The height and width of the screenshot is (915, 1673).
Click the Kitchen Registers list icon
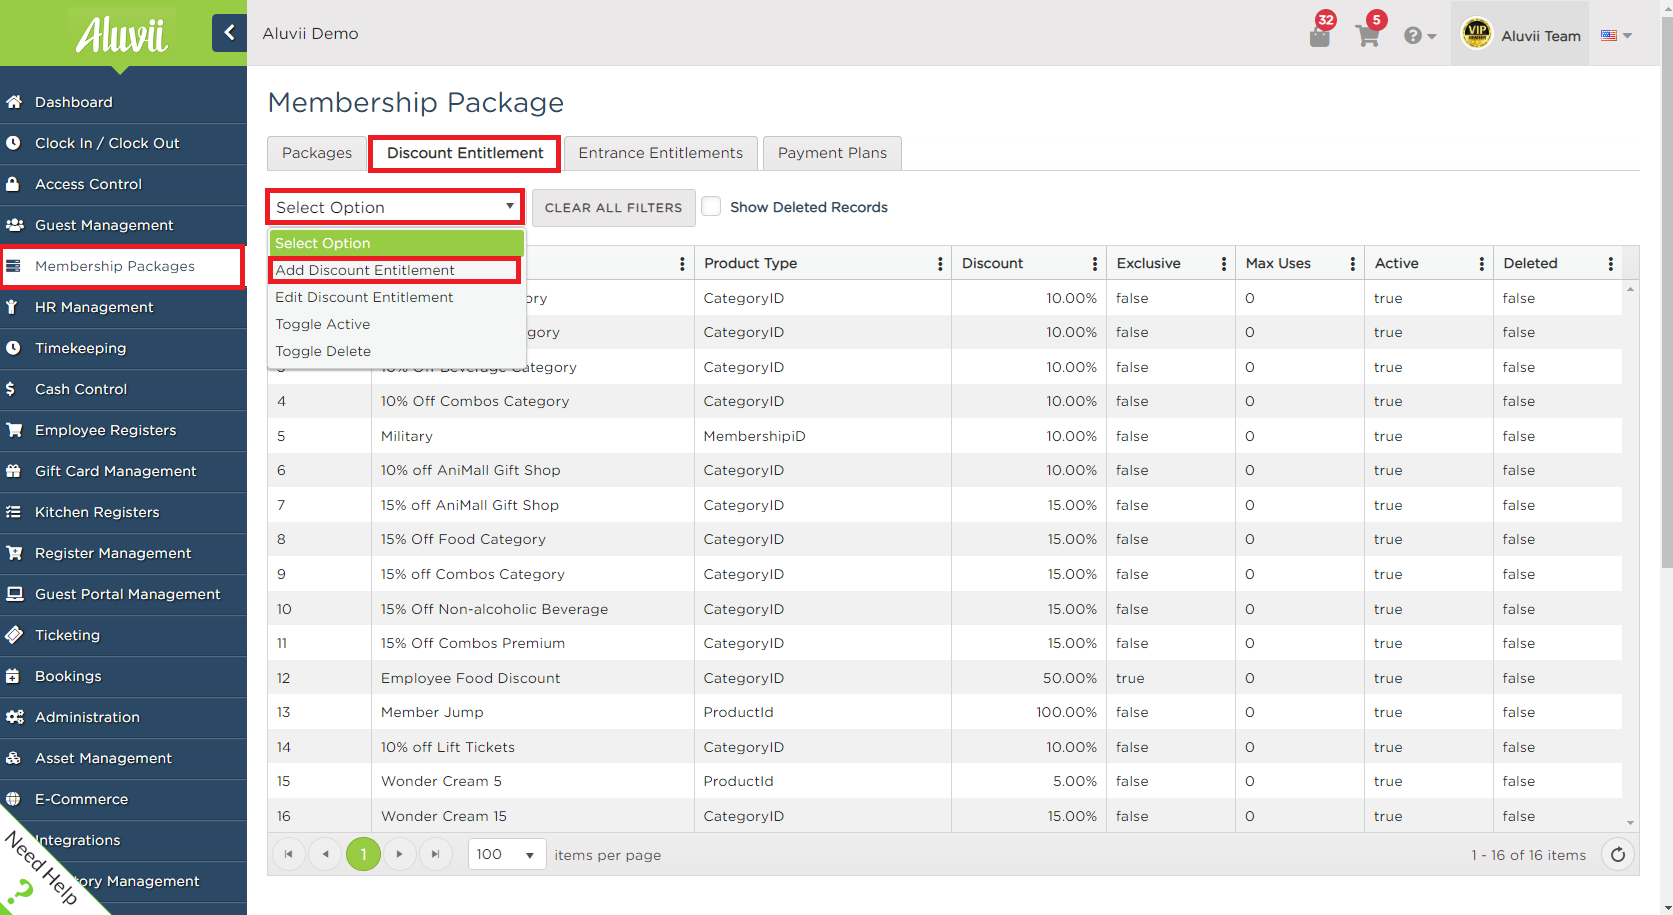[14, 512]
